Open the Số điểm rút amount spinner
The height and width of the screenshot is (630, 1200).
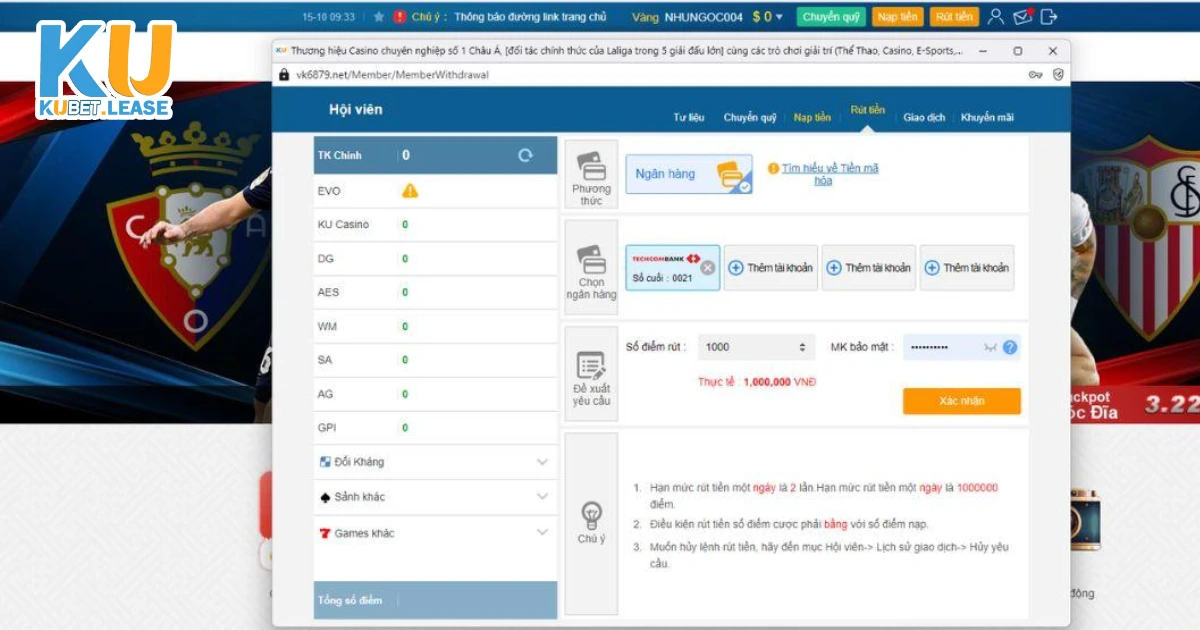pos(802,347)
